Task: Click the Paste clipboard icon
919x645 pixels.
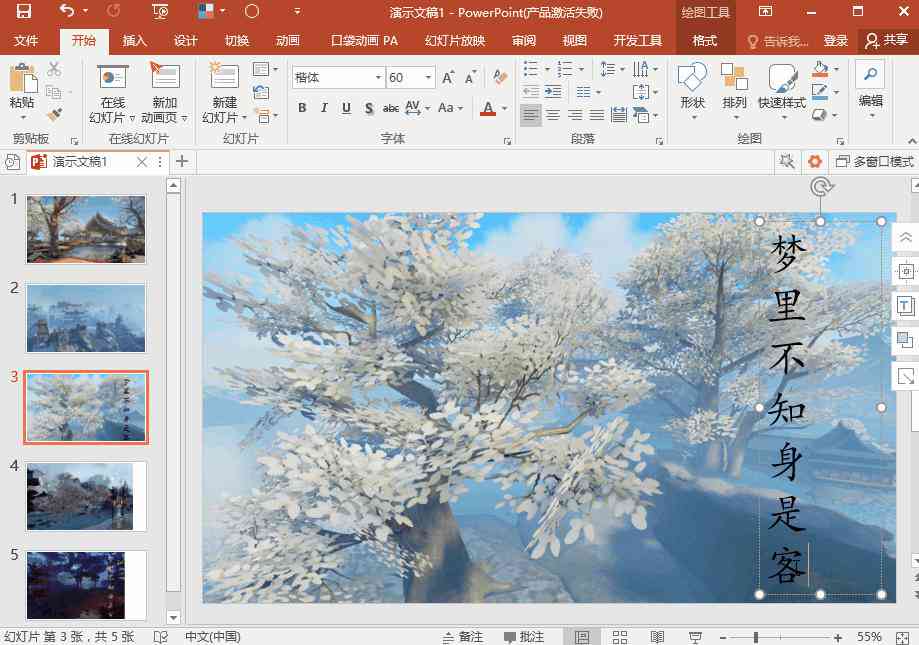Action: (x=22, y=79)
